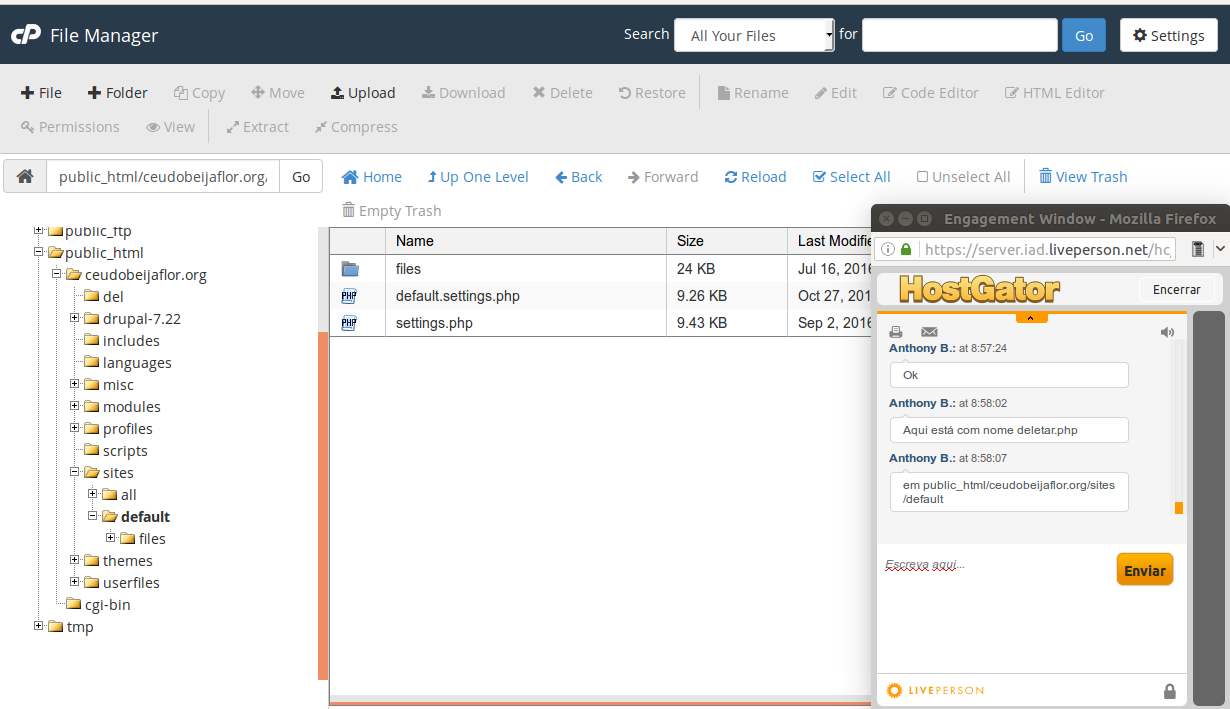
Task: Open View Trash
Action: coord(1083,177)
